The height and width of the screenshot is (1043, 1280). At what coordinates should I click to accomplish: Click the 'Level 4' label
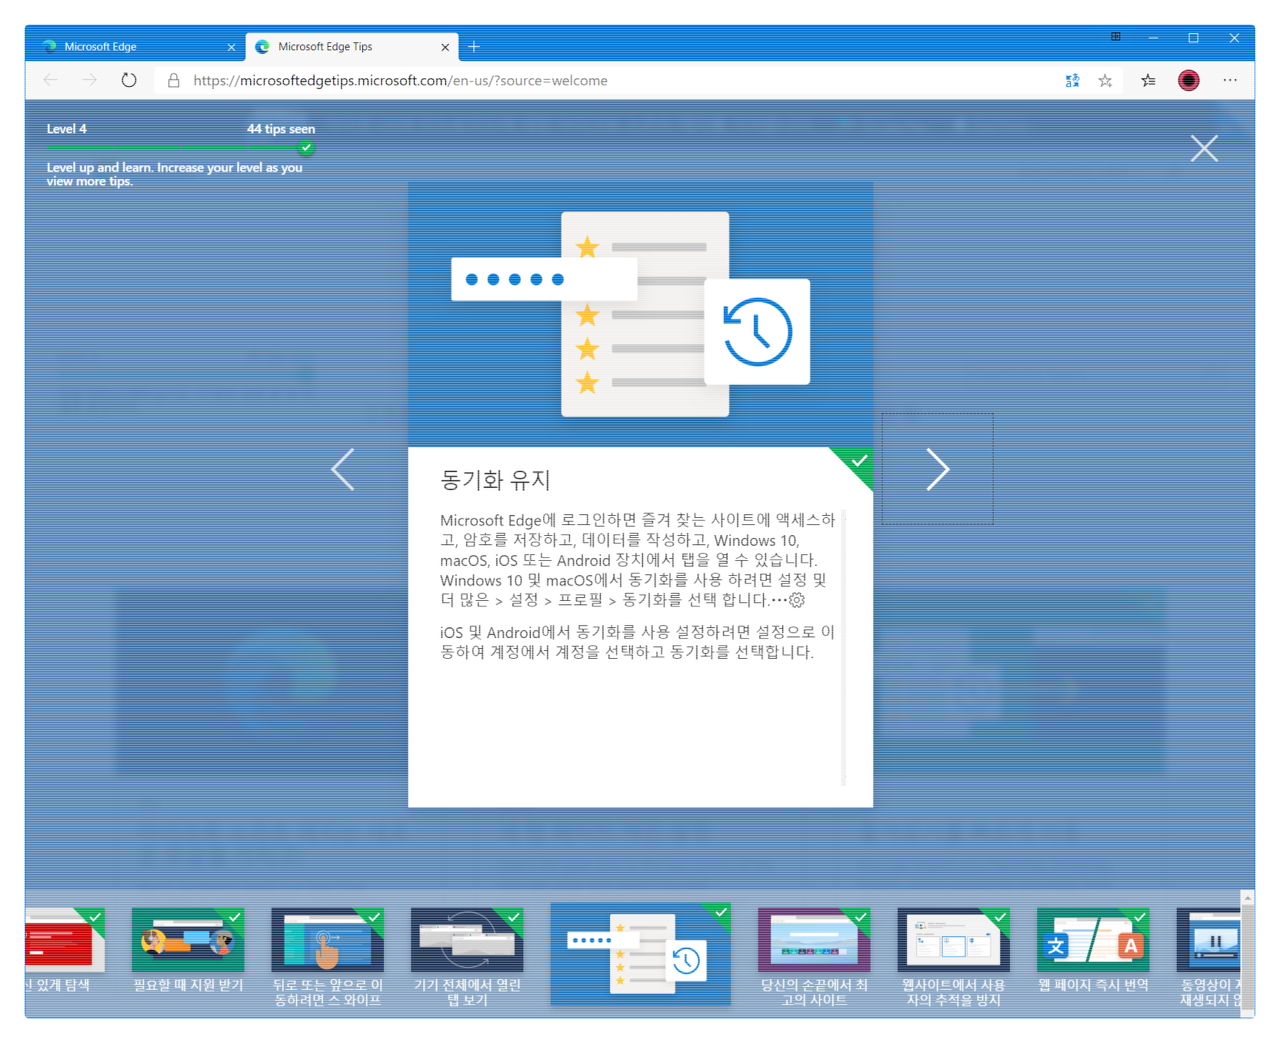[x=67, y=129]
